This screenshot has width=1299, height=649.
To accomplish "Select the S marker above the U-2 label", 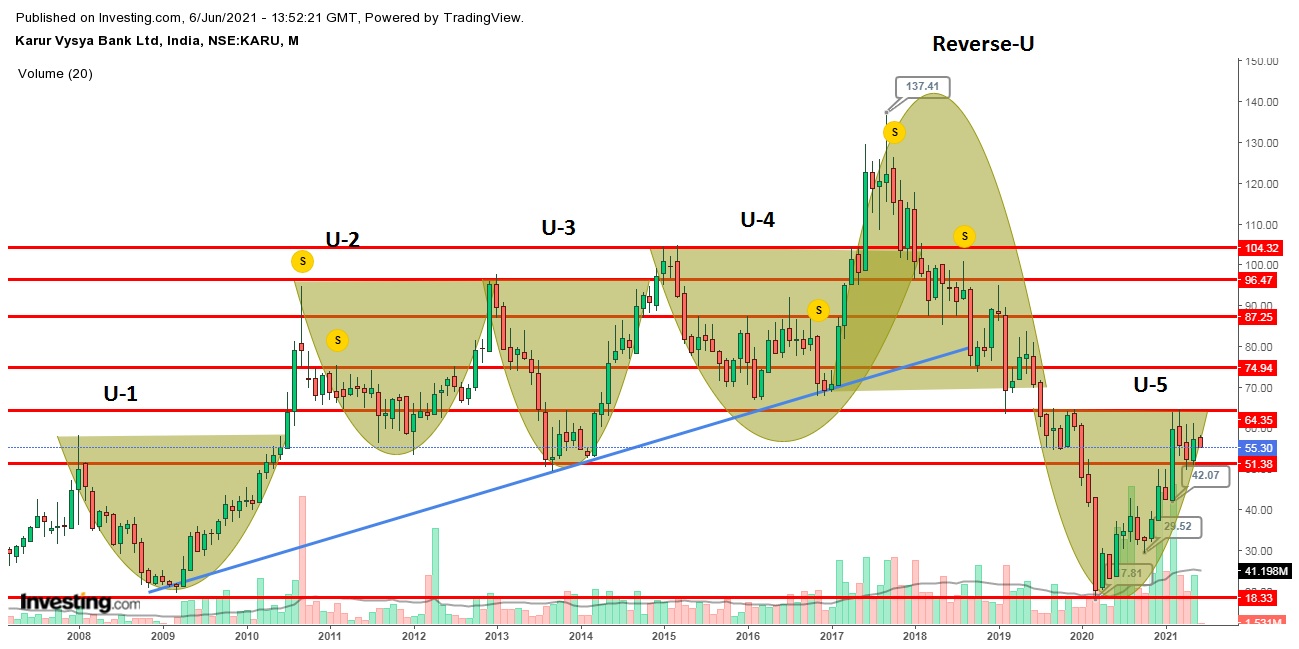I will click(x=302, y=261).
